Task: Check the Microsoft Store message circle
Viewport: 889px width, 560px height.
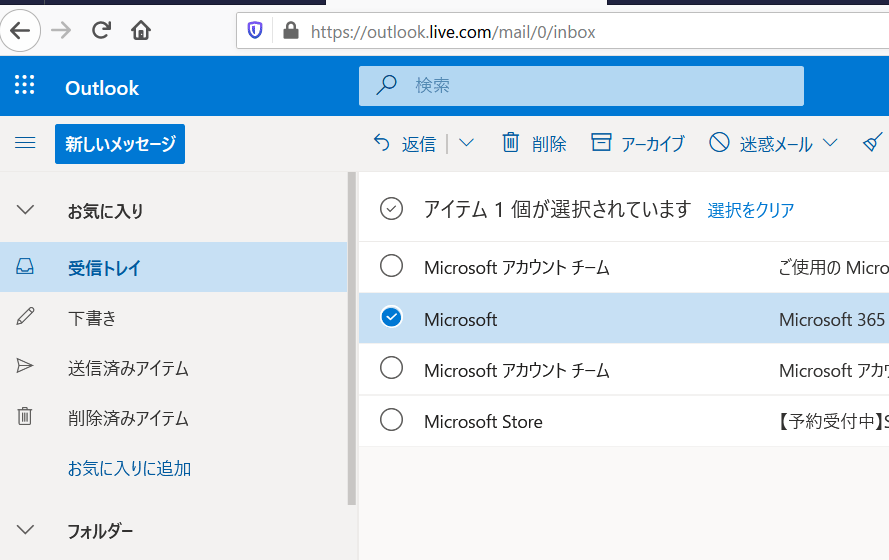Action: [x=391, y=420]
